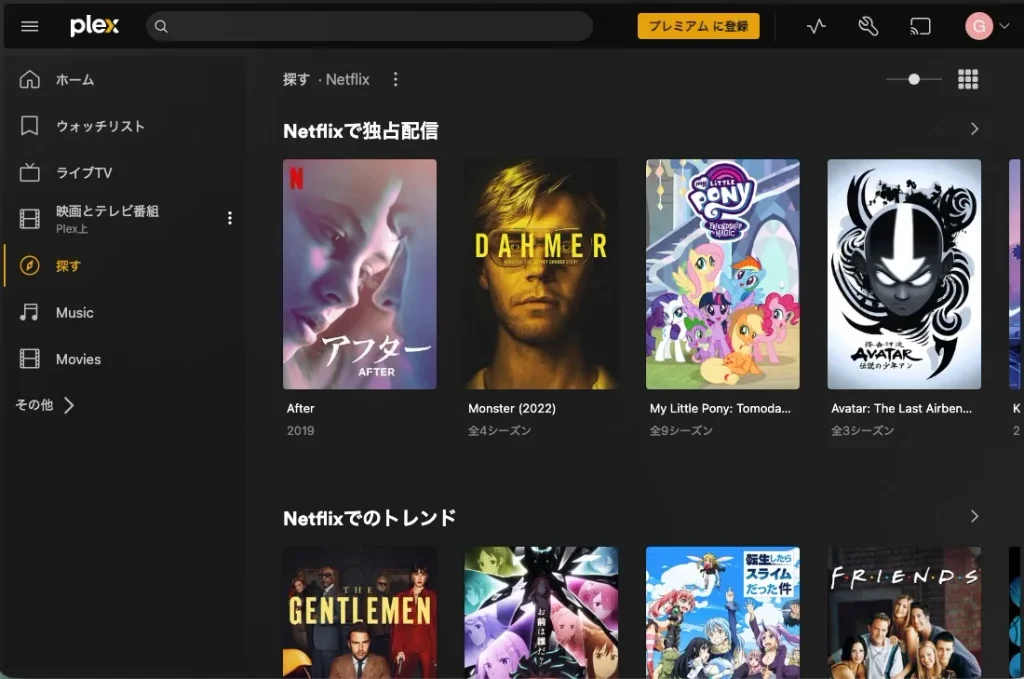Click 全3シーズン under Avatar
This screenshot has width=1024, height=679.
click(x=863, y=430)
